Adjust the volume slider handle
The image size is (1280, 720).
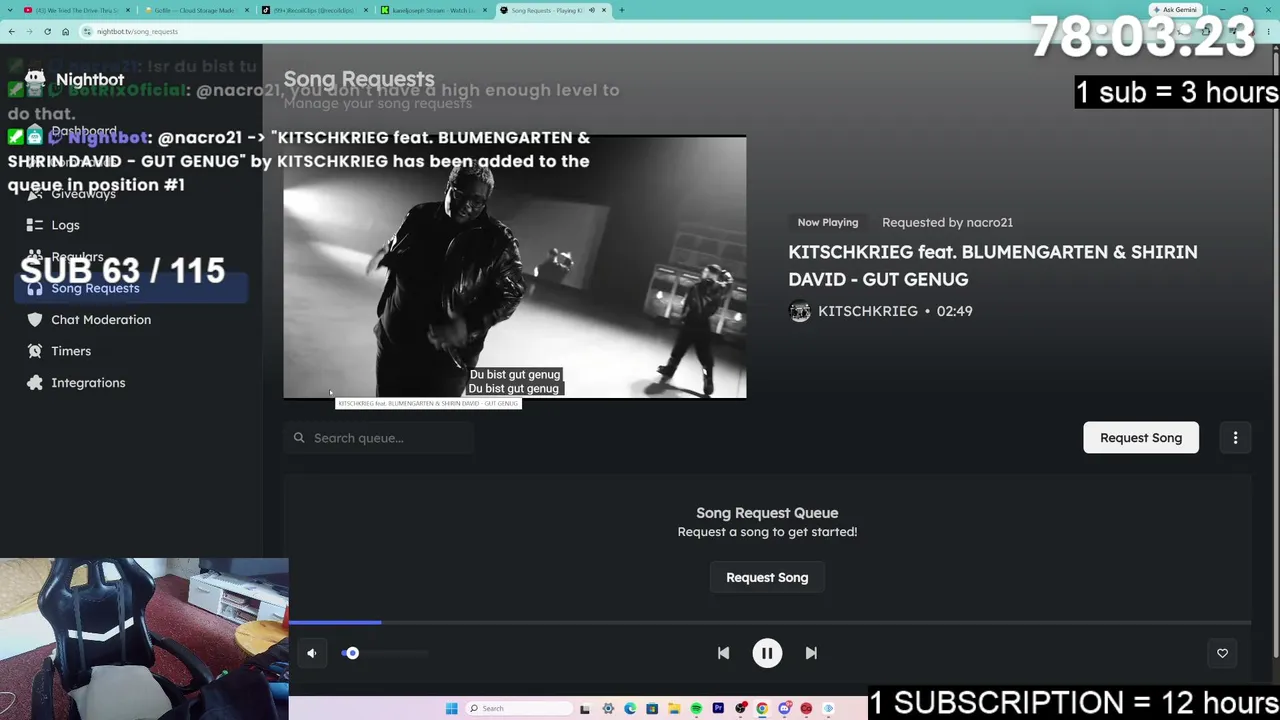pos(352,653)
